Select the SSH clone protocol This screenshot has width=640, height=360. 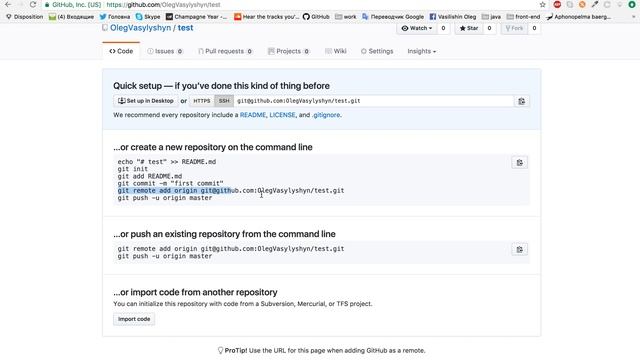point(224,101)
